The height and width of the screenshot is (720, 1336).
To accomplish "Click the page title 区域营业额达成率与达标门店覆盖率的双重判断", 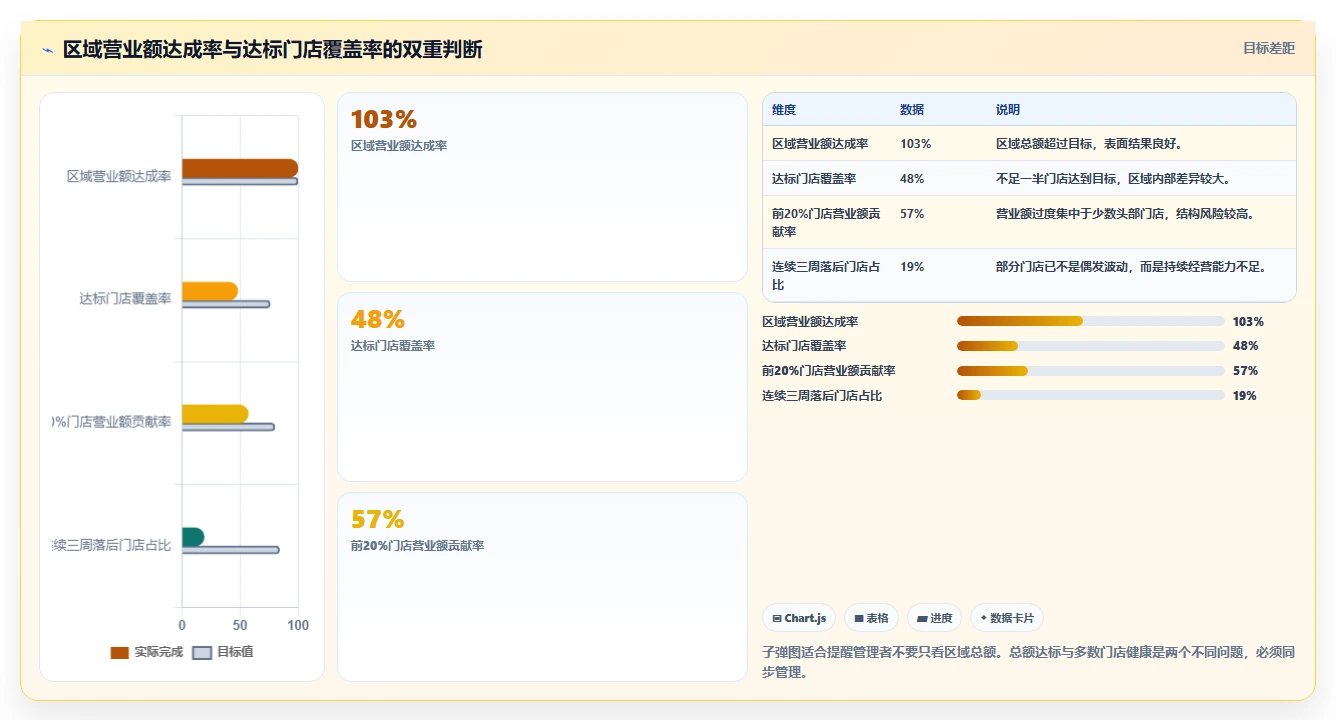I will [x=273, y=49].
